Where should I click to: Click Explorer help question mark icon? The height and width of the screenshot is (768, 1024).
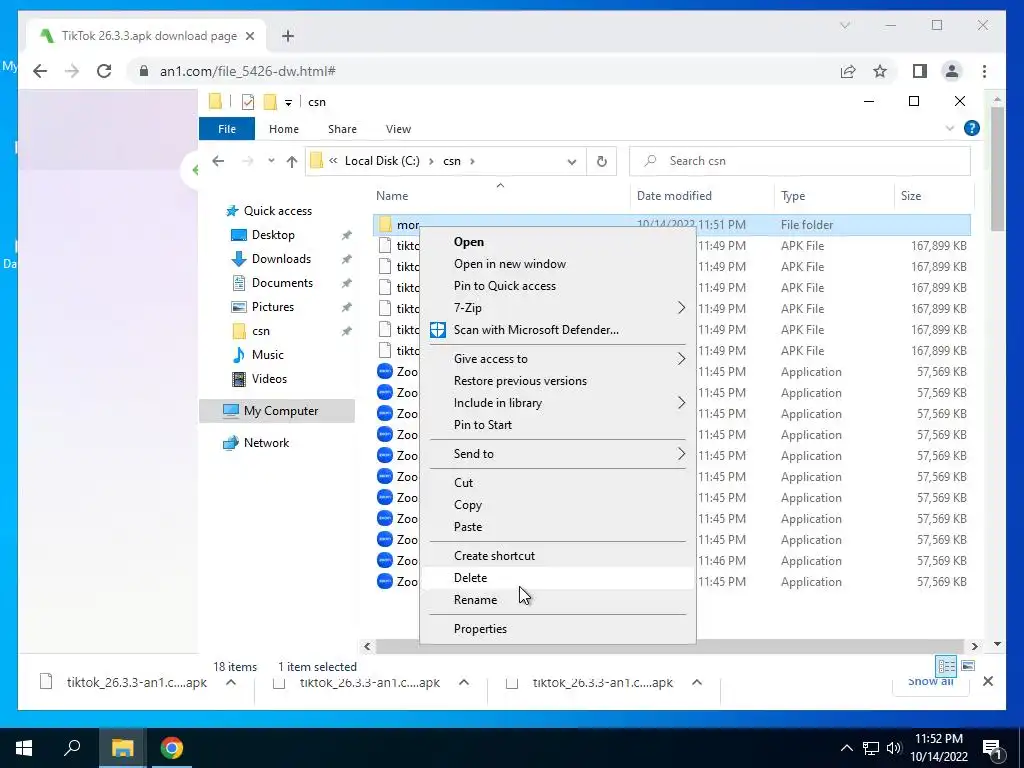(x=971, y=129)
